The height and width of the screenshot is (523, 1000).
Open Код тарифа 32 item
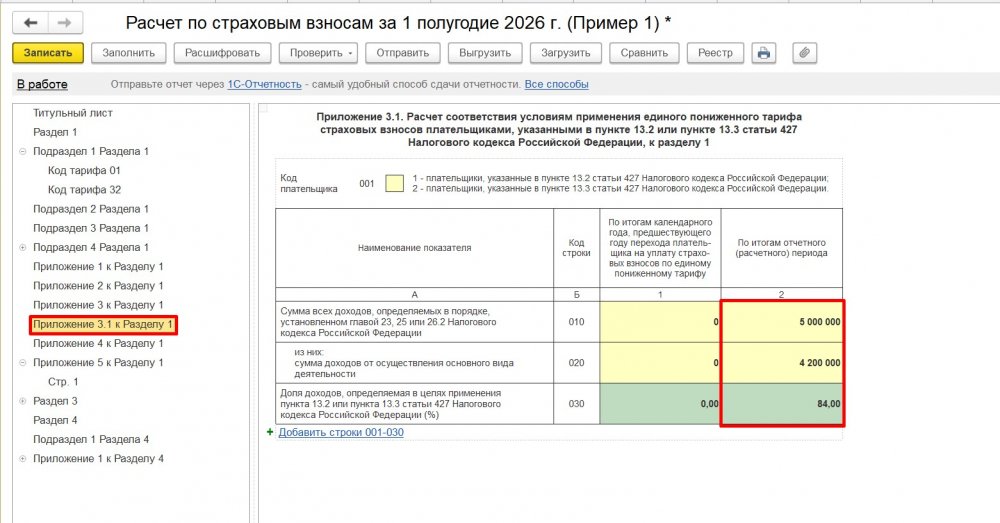(x=84, y=189)
